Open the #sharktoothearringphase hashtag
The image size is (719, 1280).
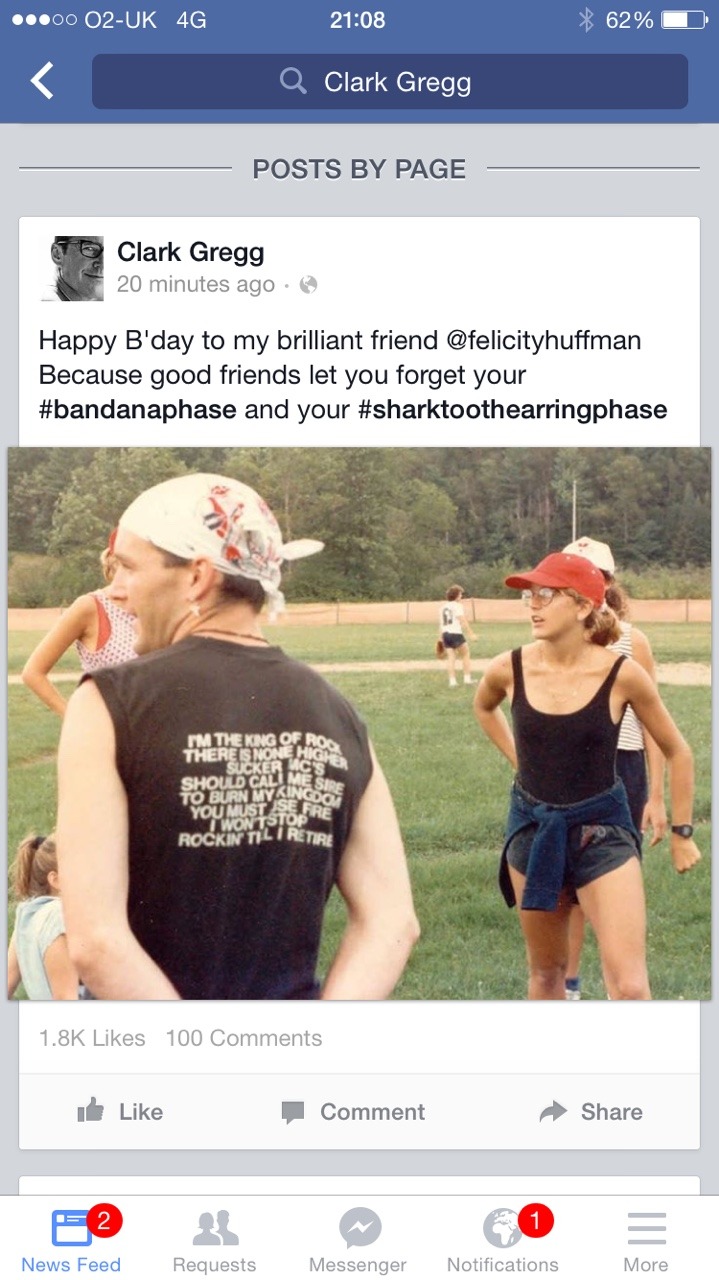(512, 409)
